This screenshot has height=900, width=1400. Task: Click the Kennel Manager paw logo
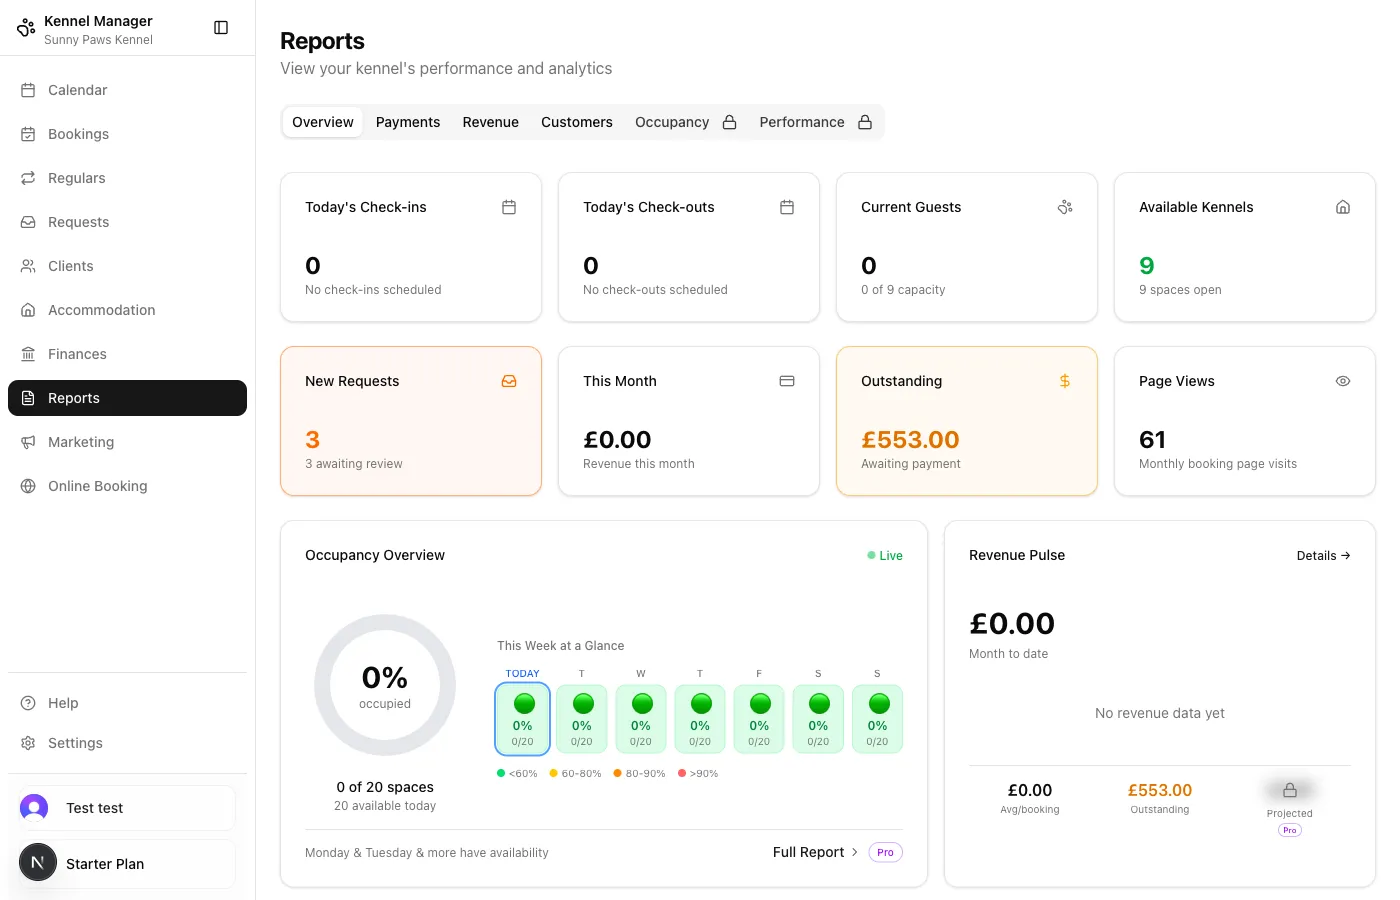[25, 27]
